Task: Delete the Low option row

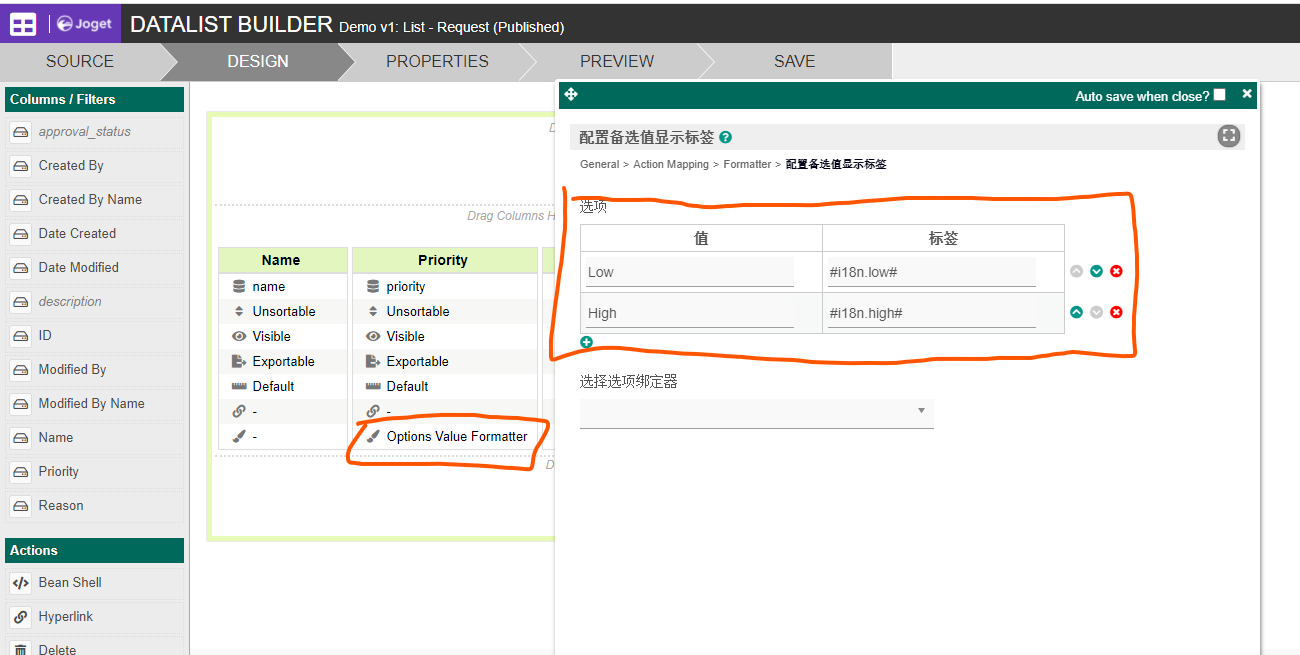Action: 1116,271
